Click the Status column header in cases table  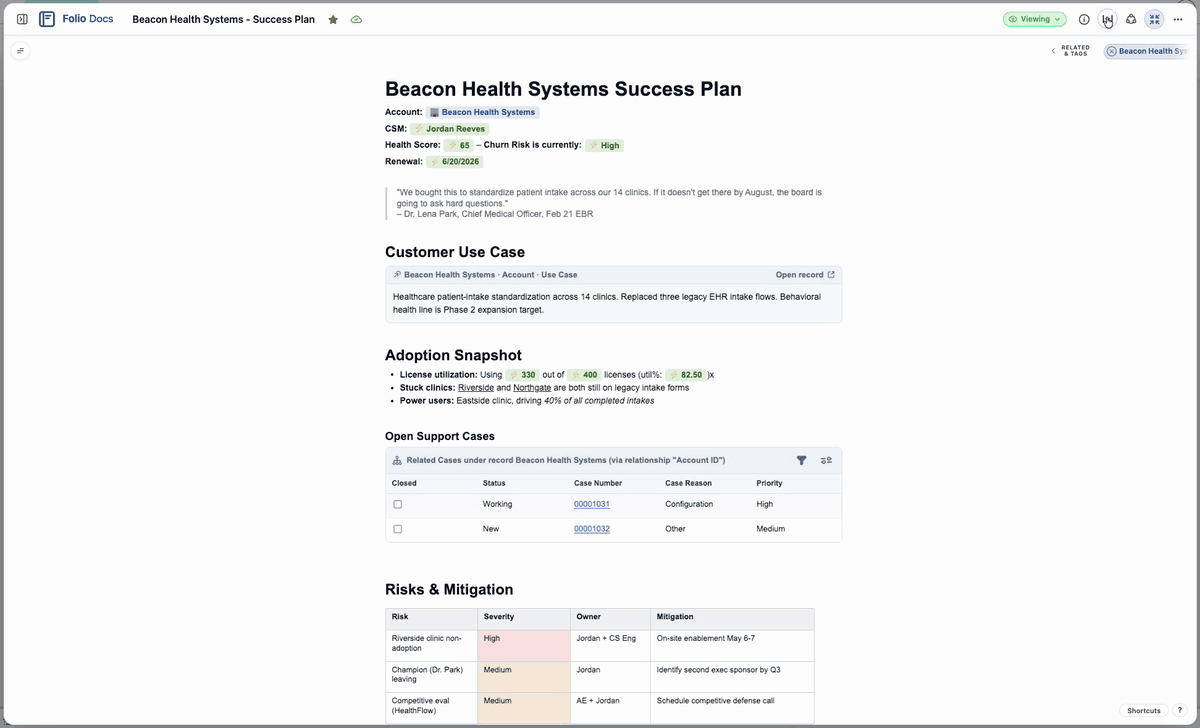click(x=494, y=483)
